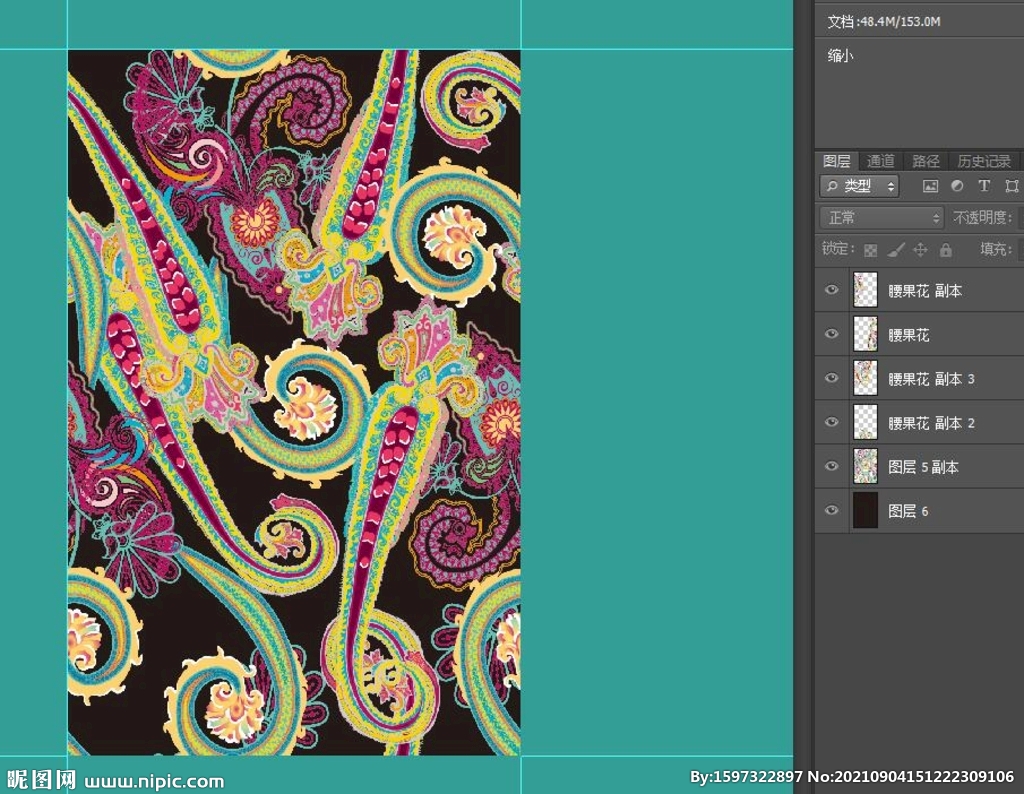This screenshot has height=794, width=1024.
Task: Click the lock all padlock icon
Action: click(946, 250)
